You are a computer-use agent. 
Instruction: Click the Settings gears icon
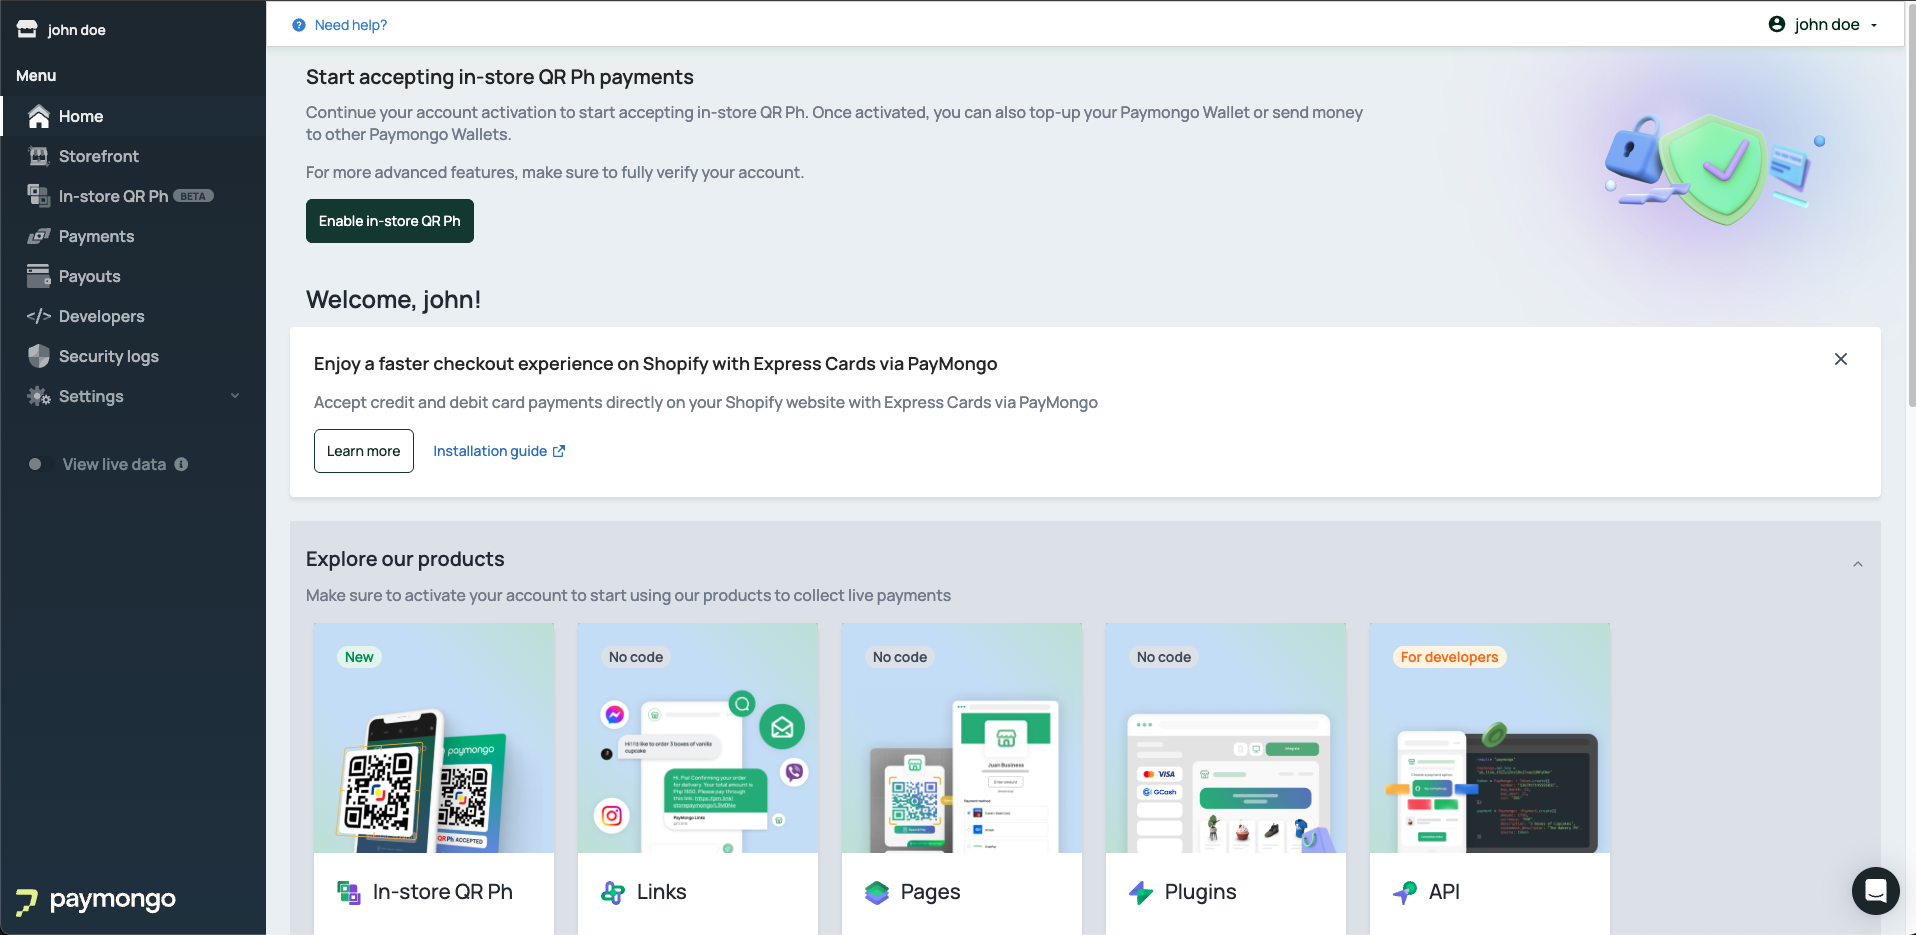coord(39,396)
